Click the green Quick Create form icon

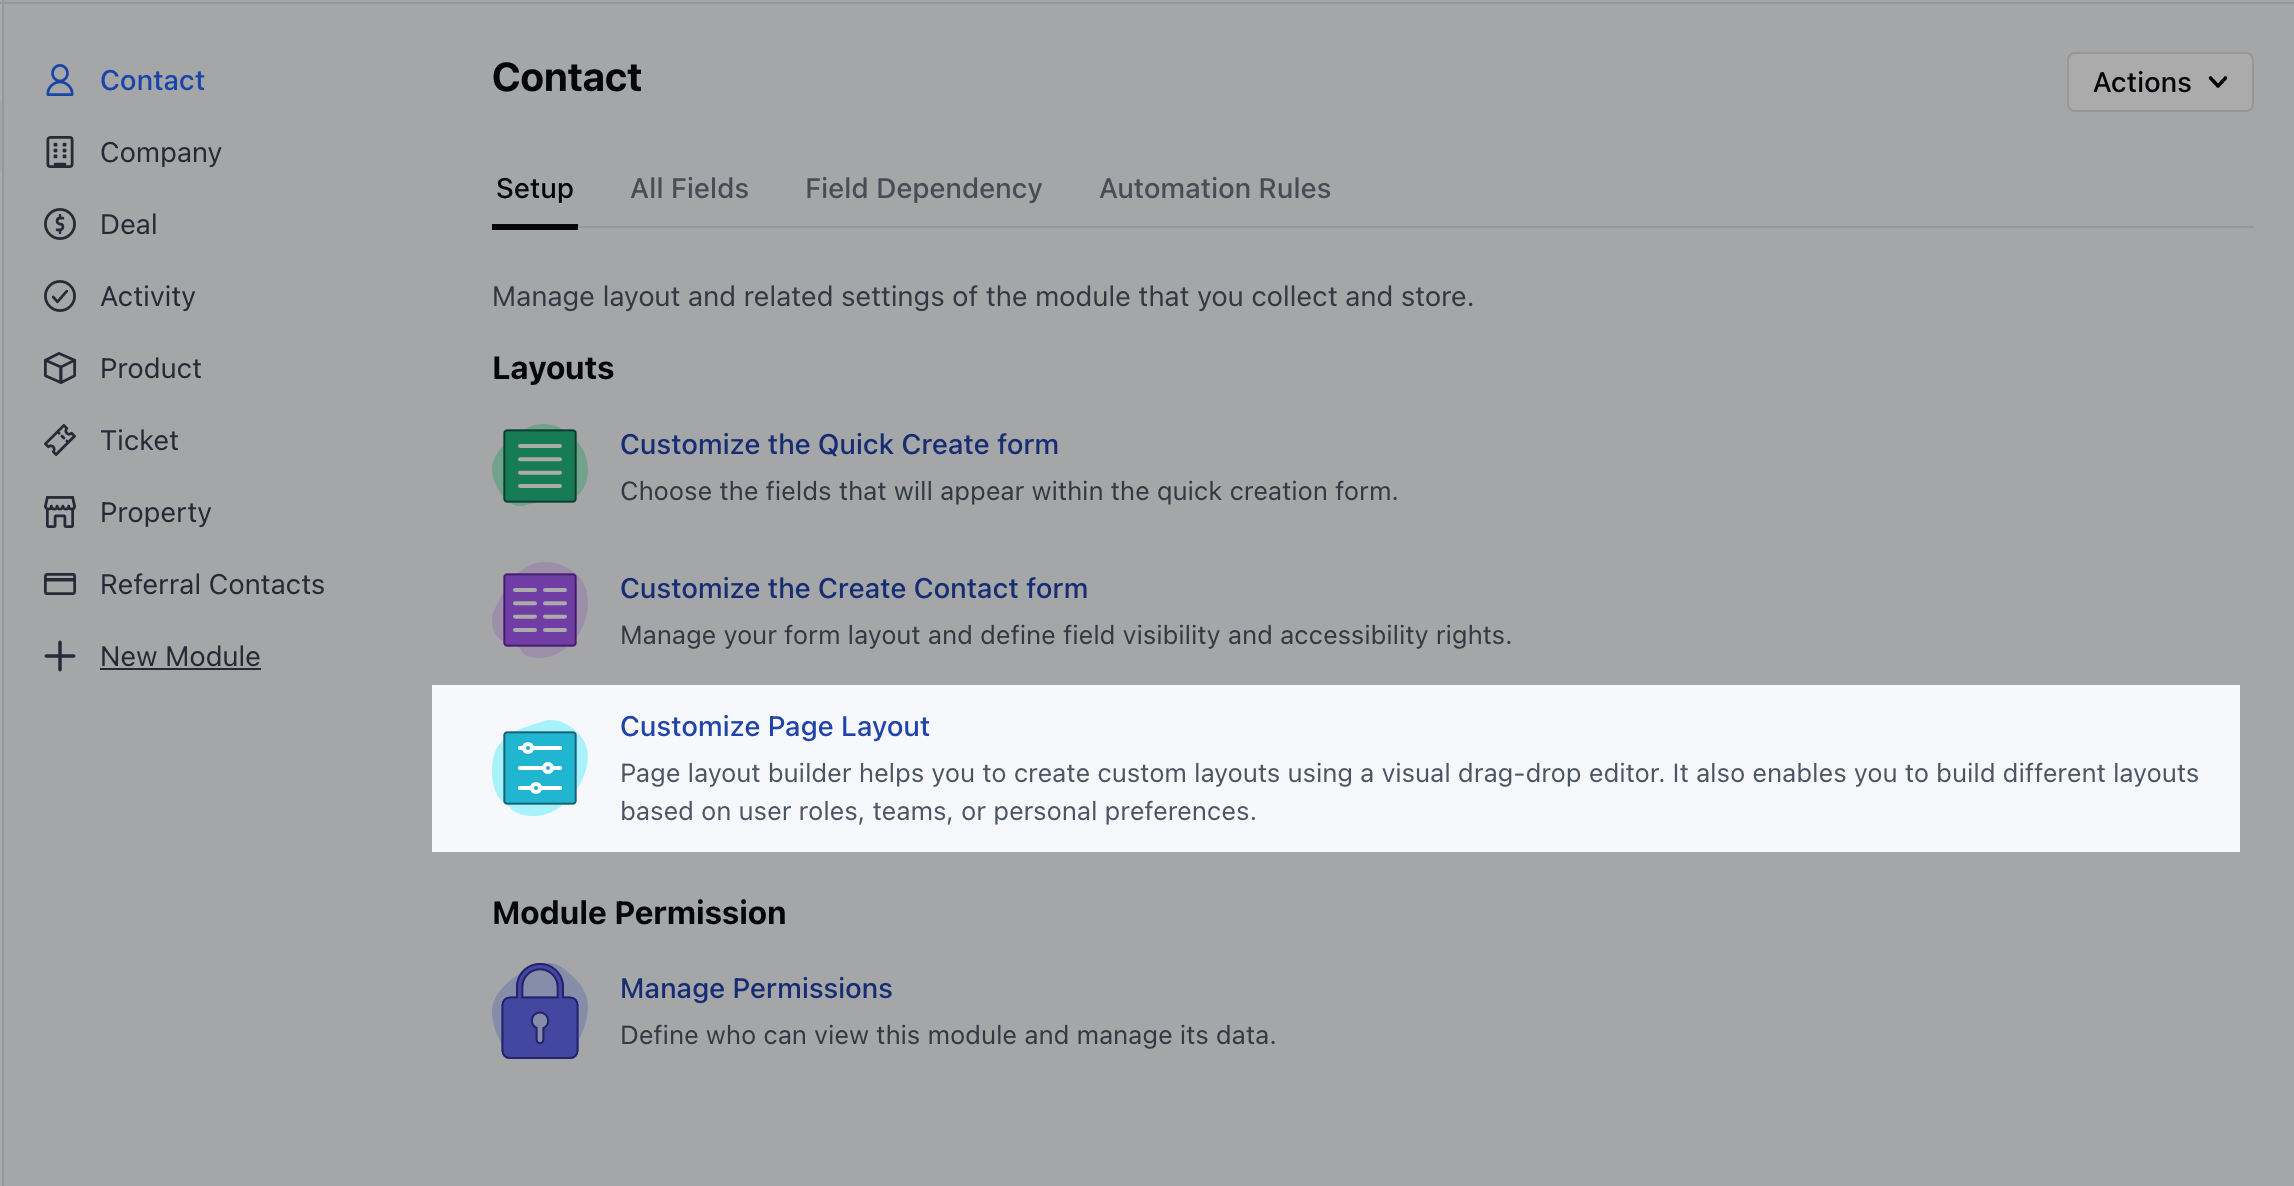click(540, 466)
